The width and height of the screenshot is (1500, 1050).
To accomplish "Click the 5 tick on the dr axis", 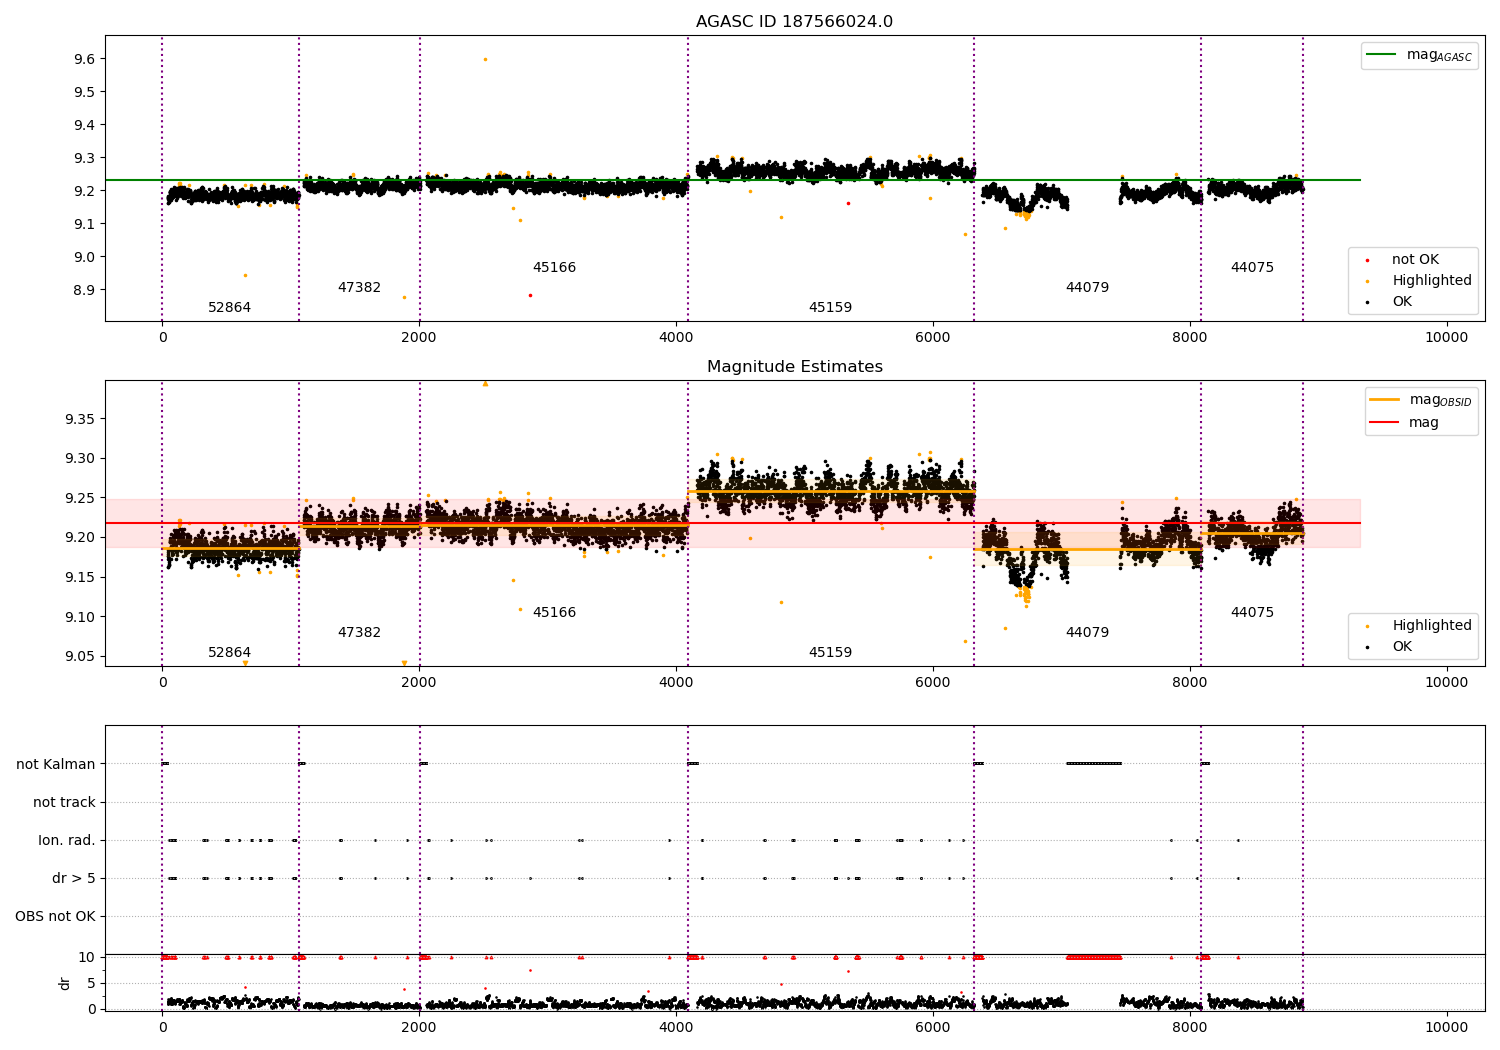I will coord(91,983).
